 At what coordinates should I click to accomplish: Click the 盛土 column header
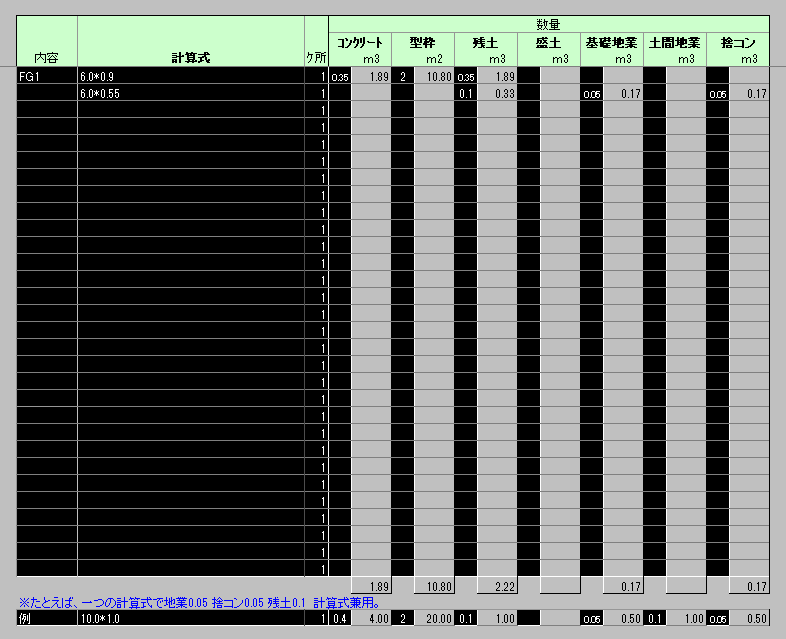548,43
